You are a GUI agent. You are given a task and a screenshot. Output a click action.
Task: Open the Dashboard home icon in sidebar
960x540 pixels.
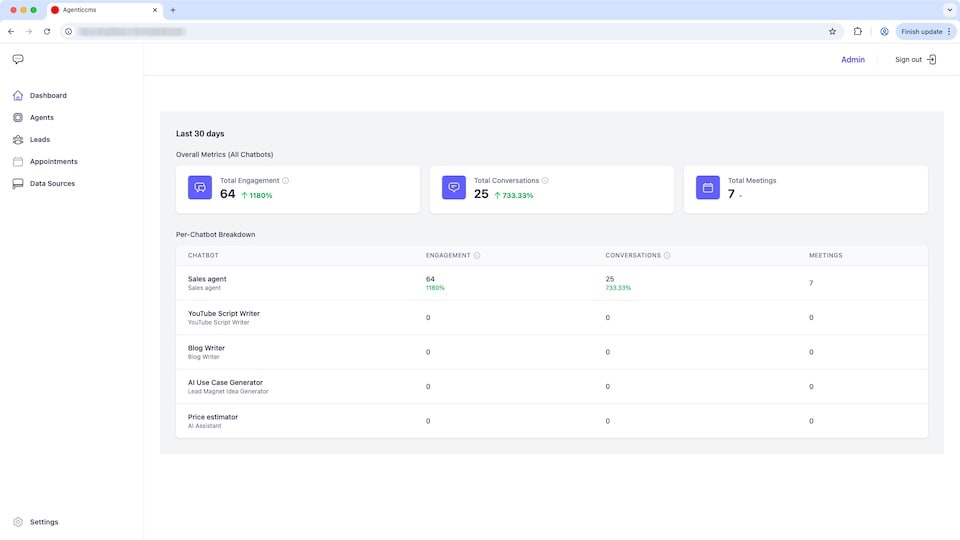pos(18,96)
